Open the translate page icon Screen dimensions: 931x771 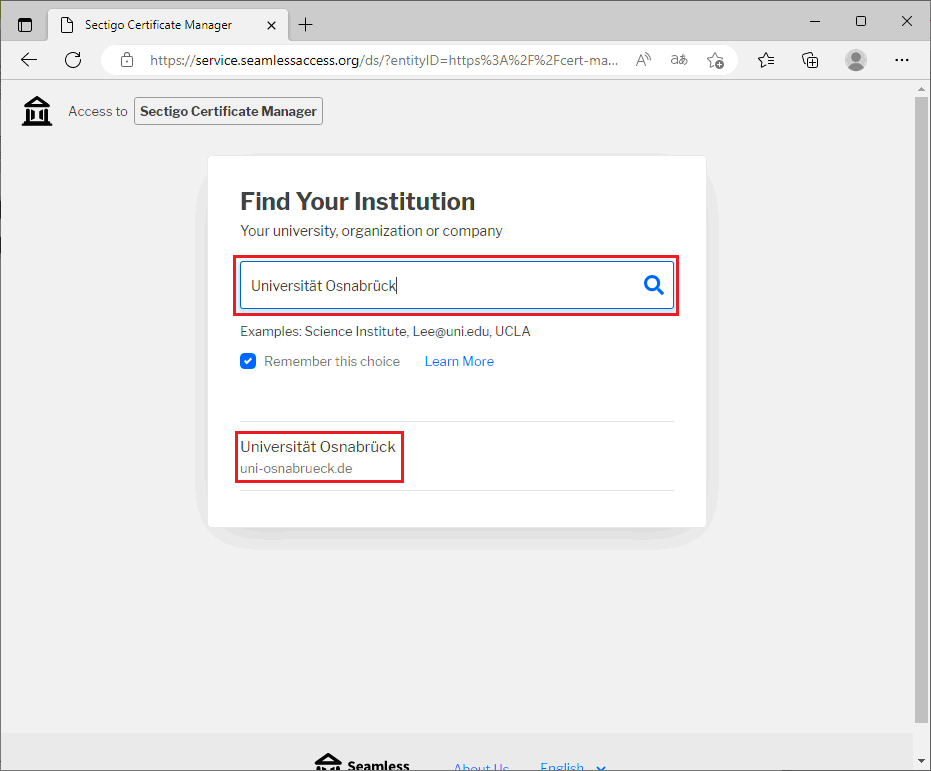pos(679,60)
